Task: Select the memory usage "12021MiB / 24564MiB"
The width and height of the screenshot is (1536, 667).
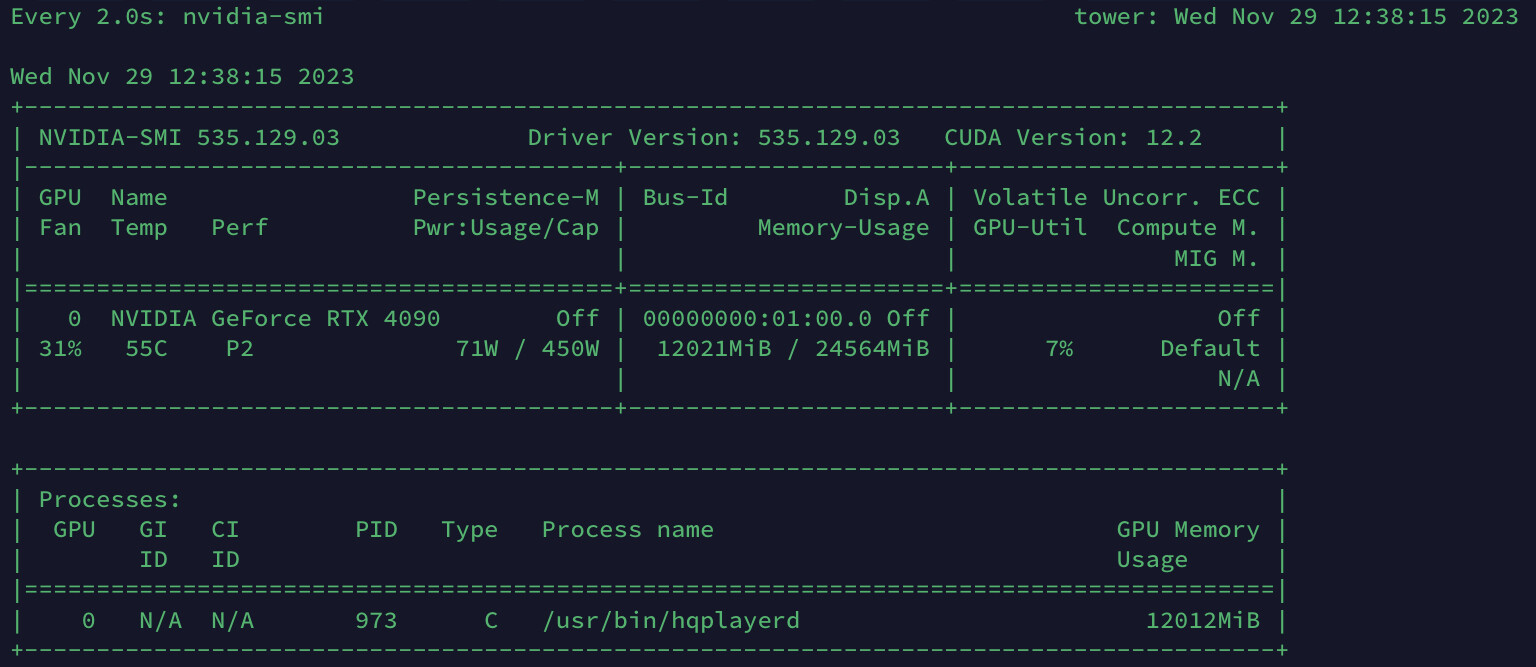Action: pyautogui.click(x=794, y=348)
